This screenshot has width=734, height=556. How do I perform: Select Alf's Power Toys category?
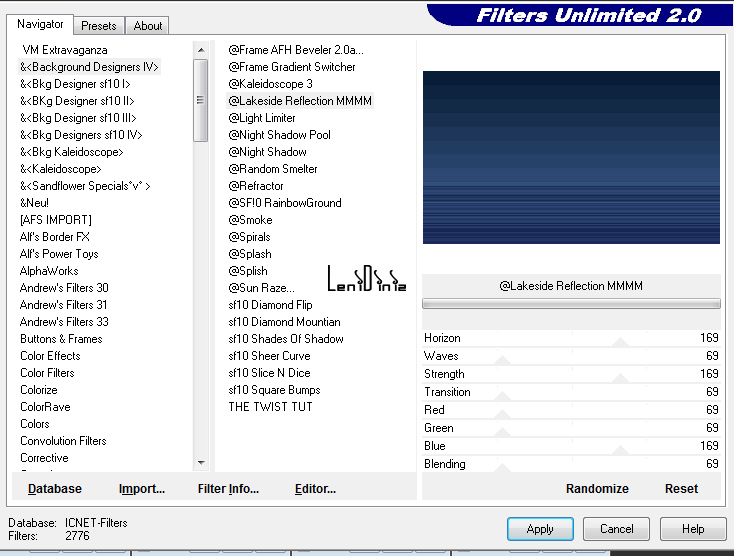(x=59, y=254)
